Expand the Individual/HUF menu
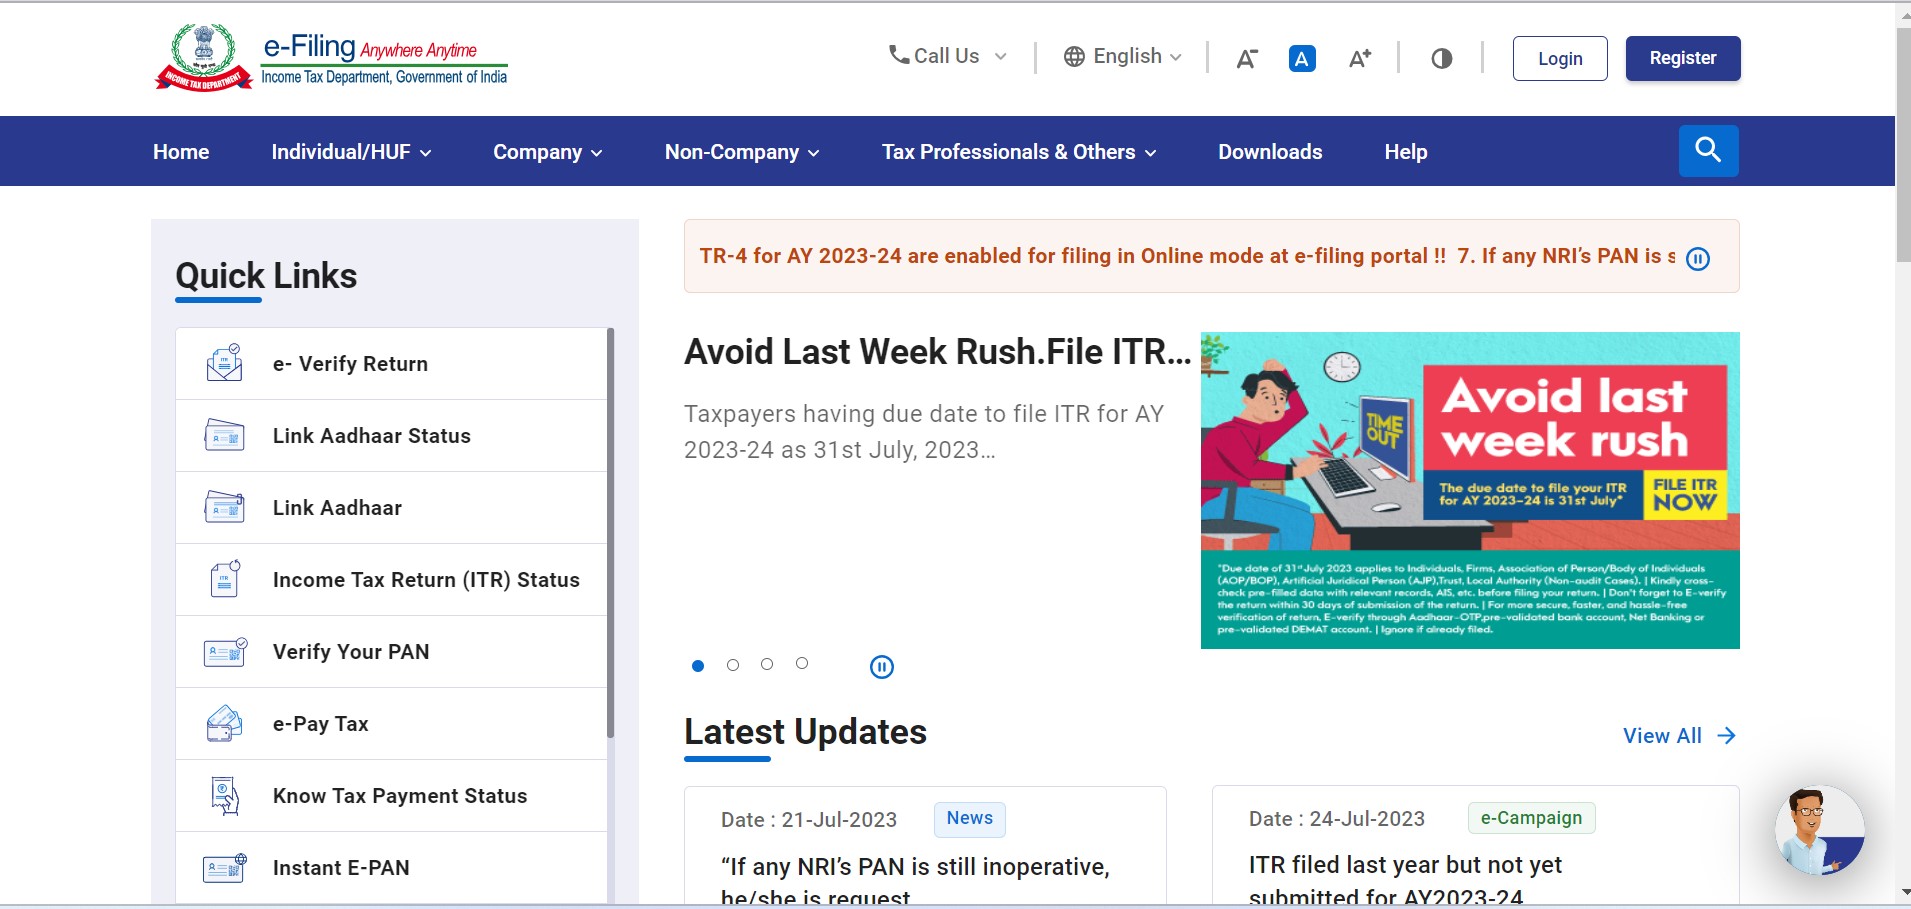 pos(351,152)
